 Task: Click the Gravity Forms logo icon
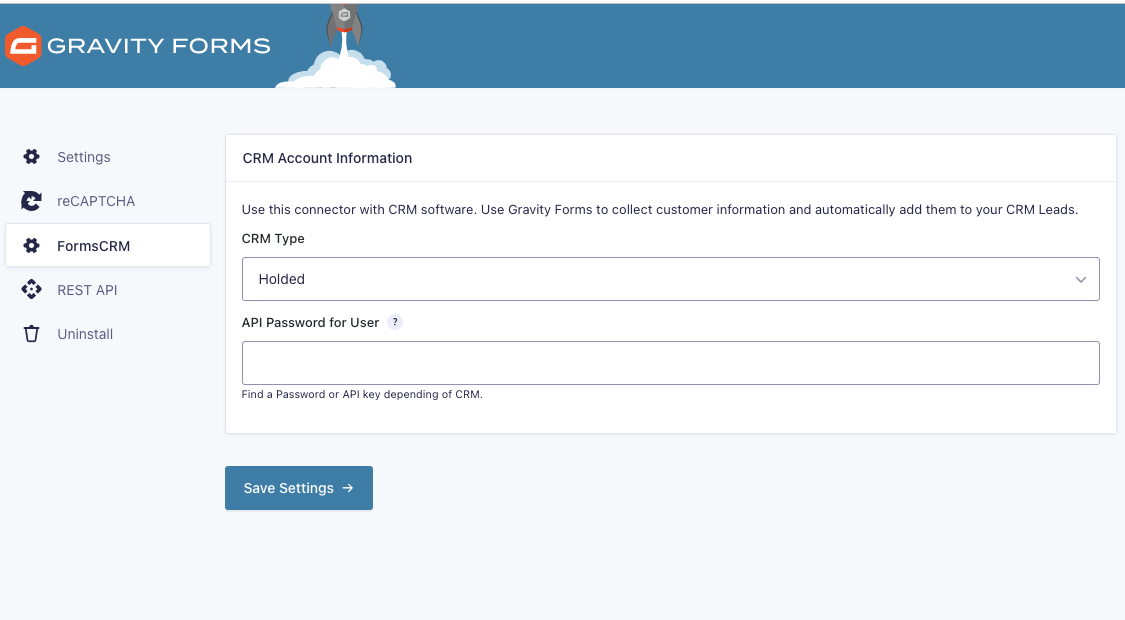tap(22, 46)
